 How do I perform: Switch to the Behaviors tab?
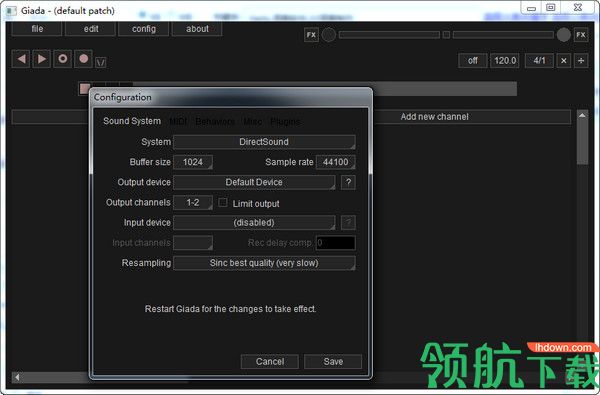[215, 121]
